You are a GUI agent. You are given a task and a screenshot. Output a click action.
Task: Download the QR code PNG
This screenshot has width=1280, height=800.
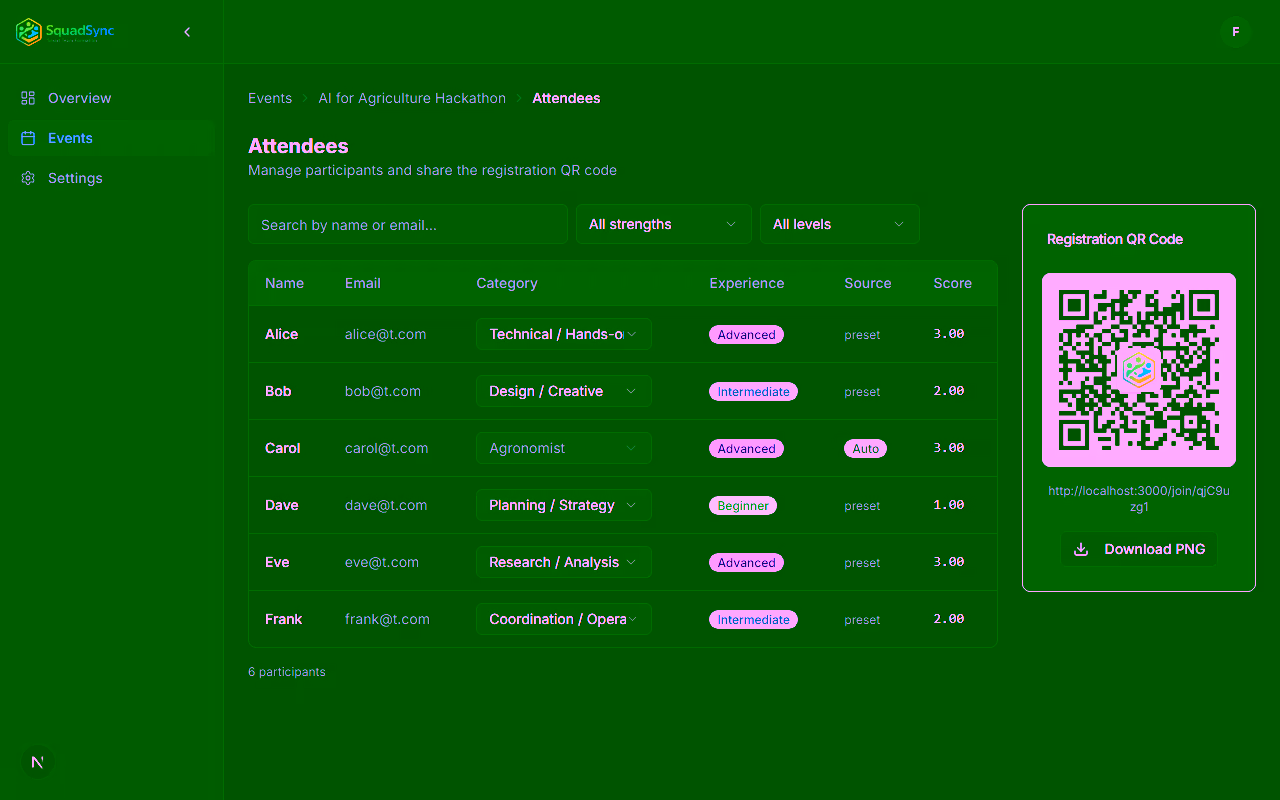(1139, 549)
